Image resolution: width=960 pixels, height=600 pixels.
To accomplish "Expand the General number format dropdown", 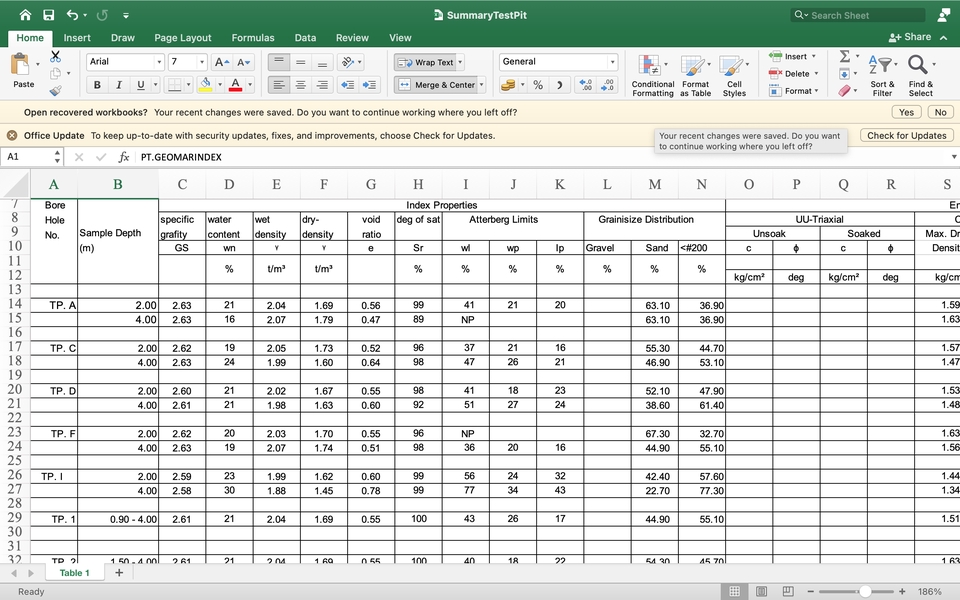I will (x=612, y=62).
